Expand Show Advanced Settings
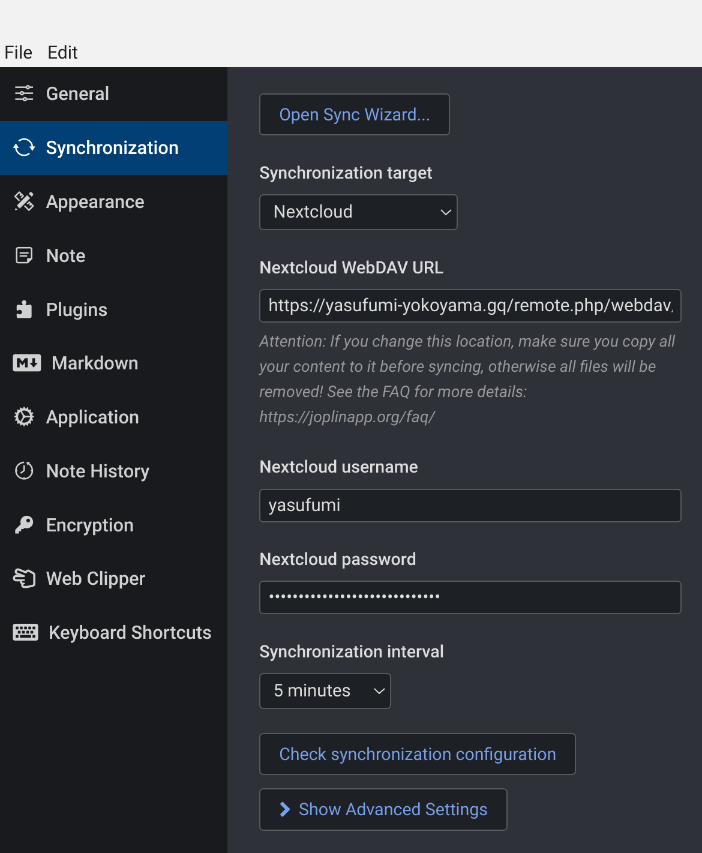 point(383,809)
